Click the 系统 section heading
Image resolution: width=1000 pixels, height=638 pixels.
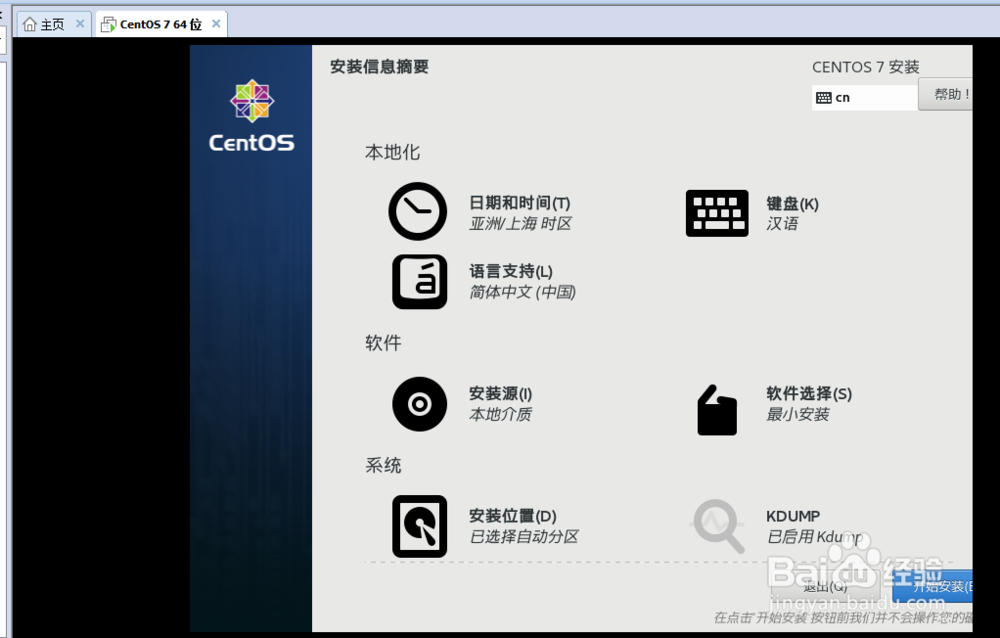(x=383, y=465)
